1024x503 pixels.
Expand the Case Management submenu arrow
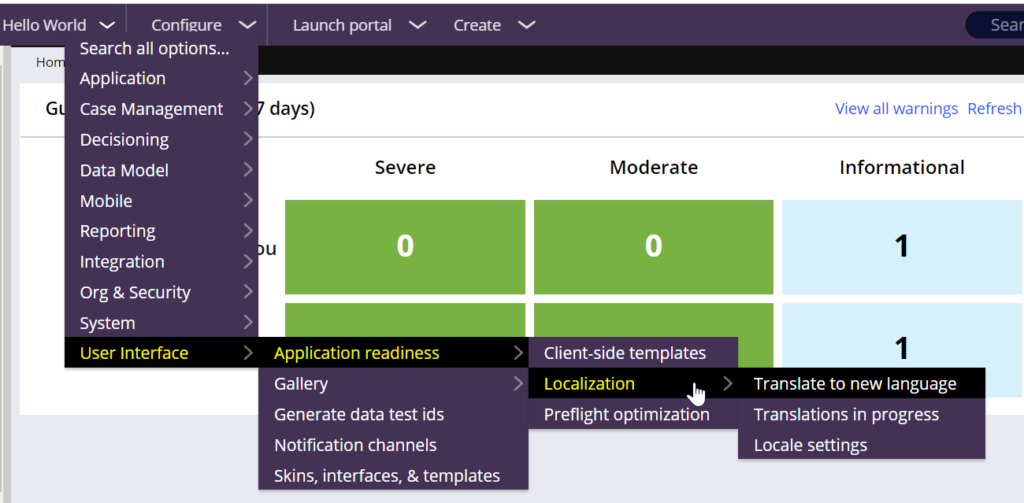point(248,109)
